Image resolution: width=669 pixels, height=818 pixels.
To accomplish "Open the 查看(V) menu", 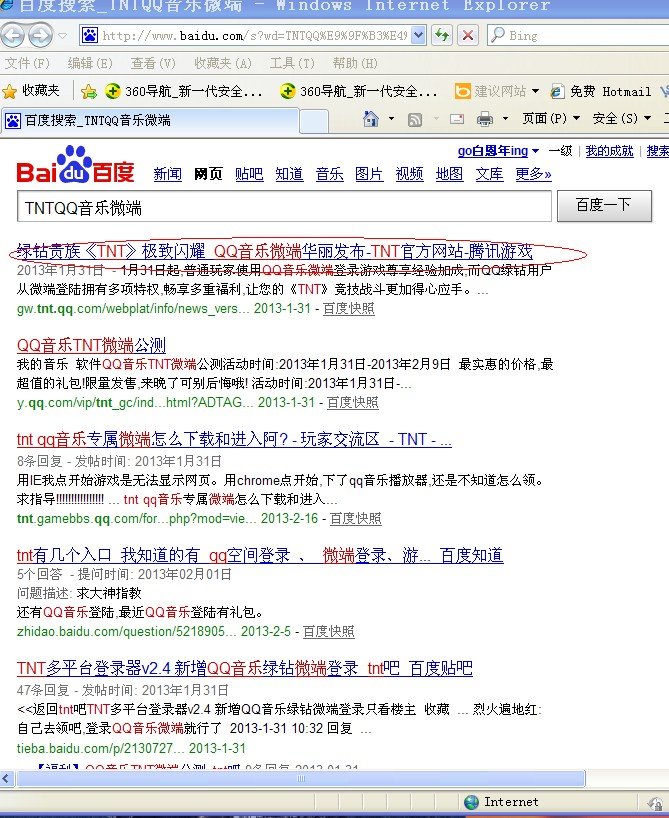I will [x=153, y=63].
